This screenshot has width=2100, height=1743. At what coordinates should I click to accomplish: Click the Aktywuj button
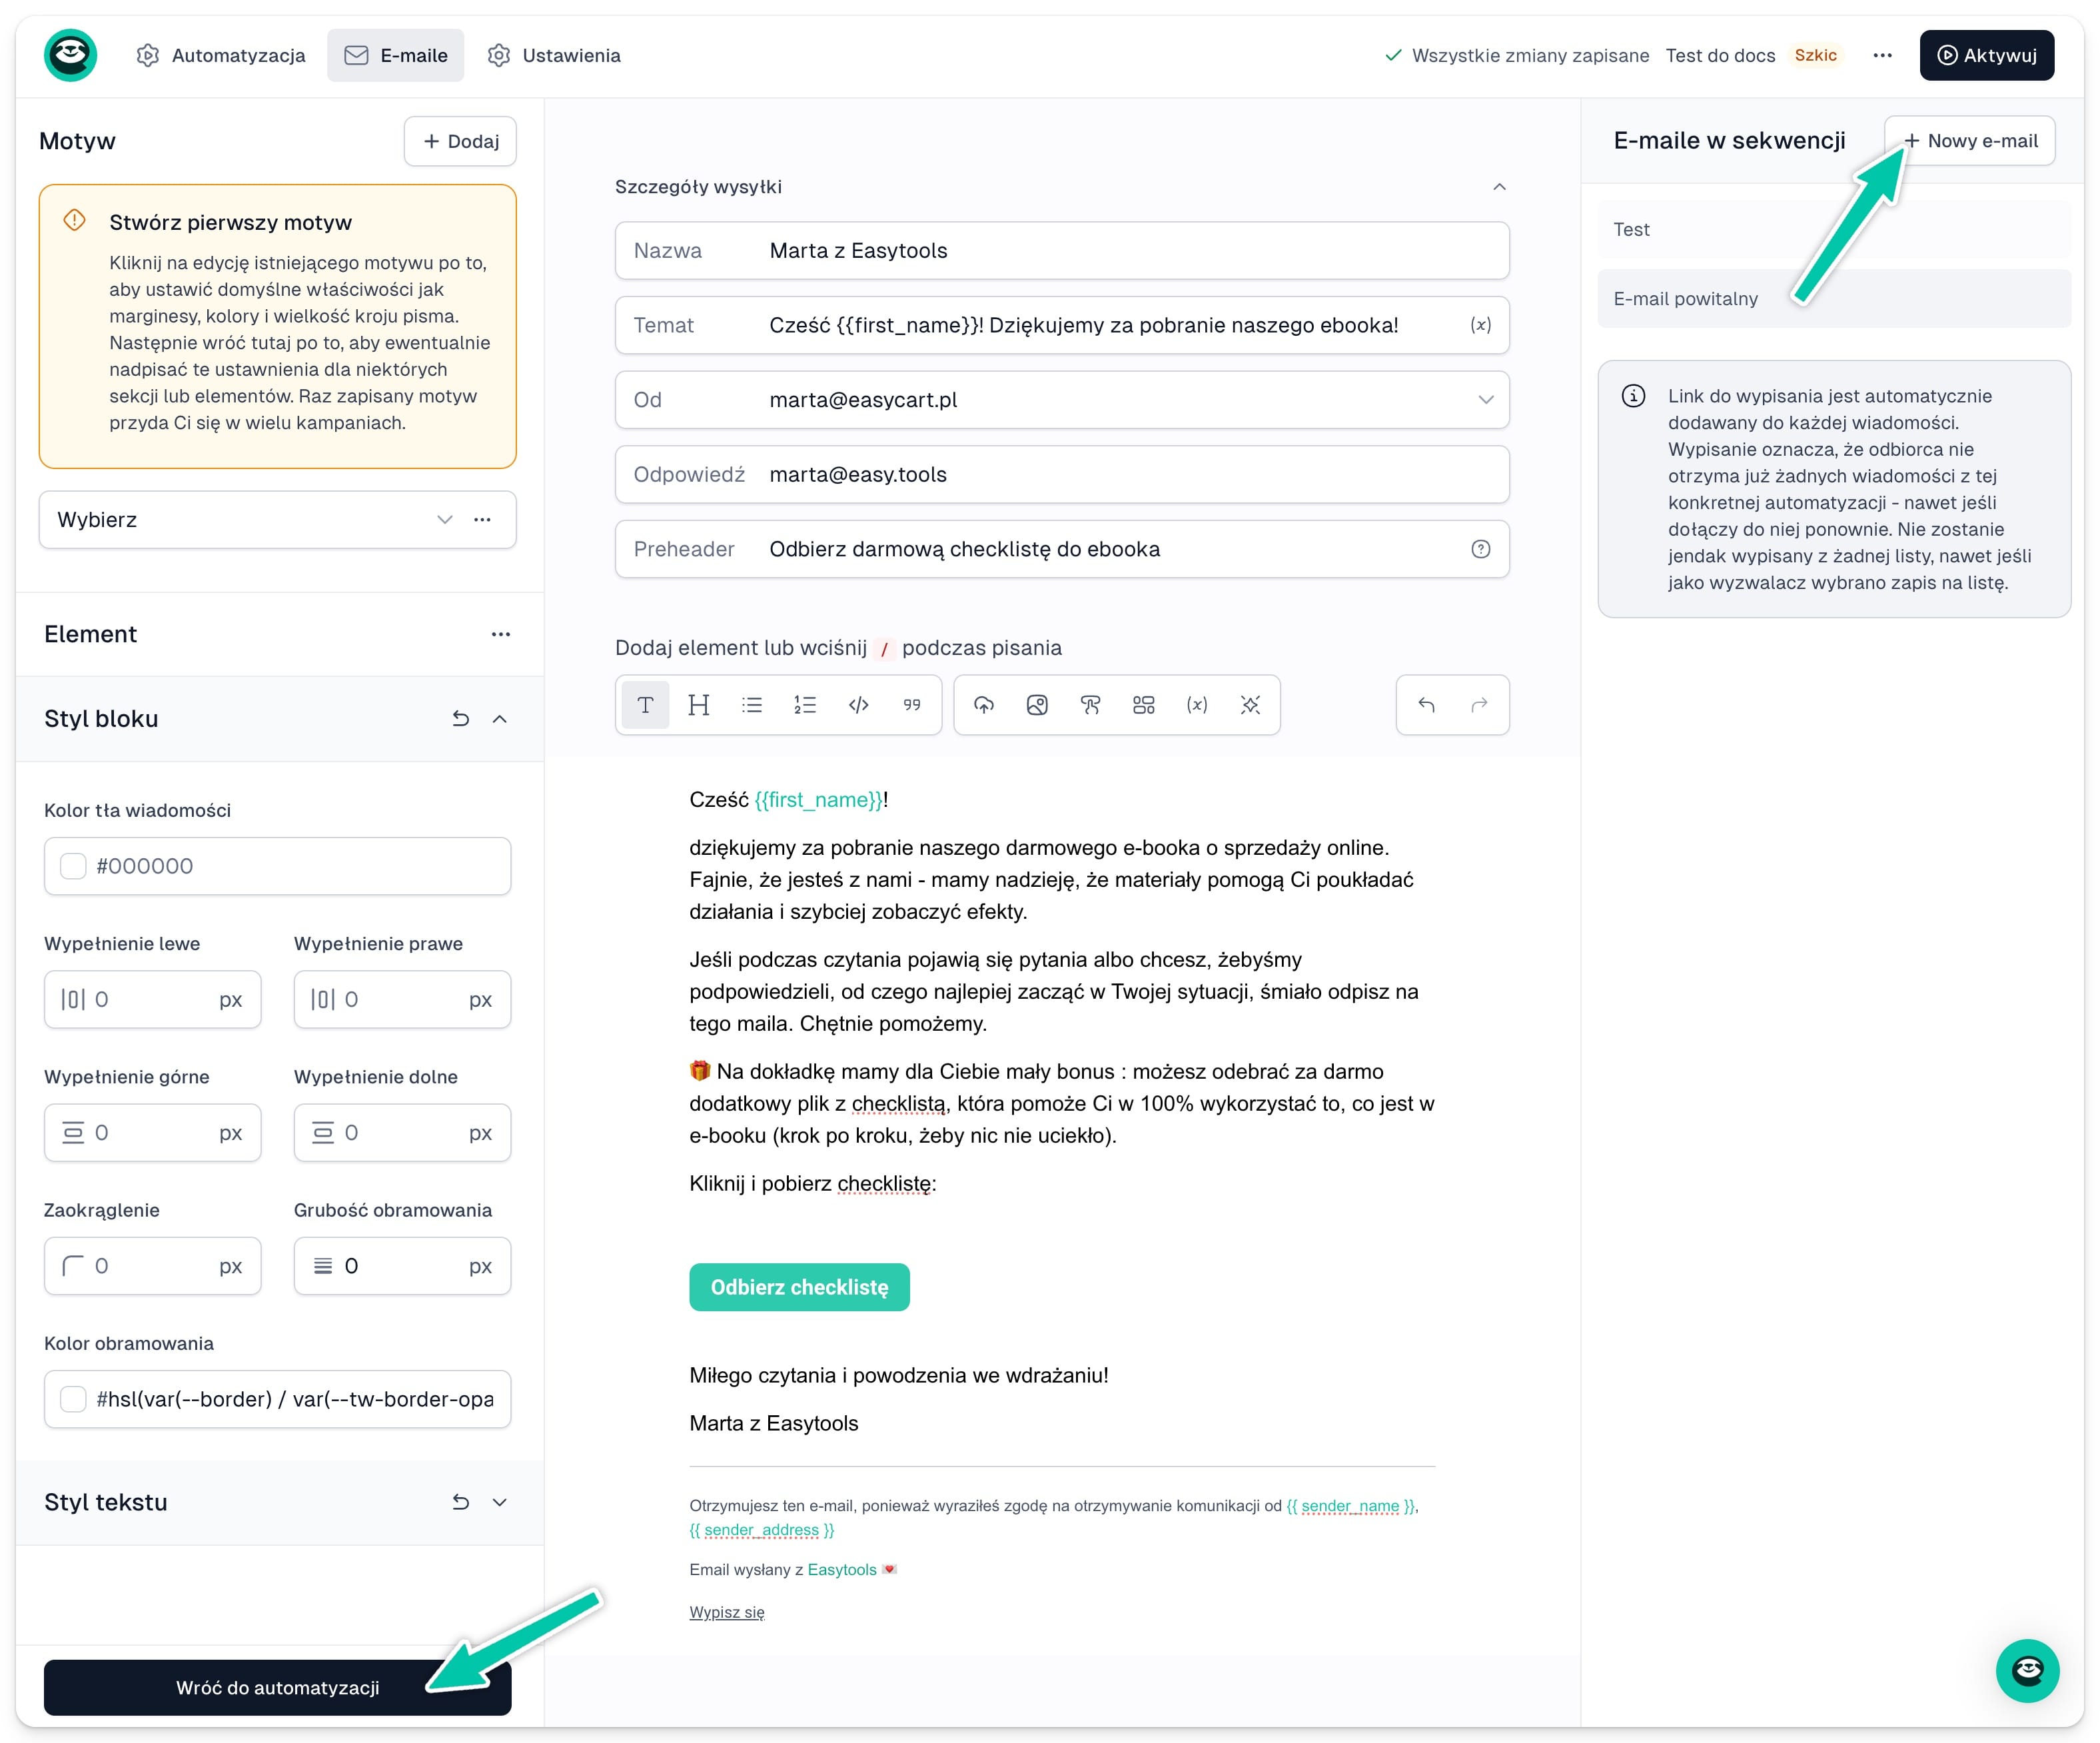point(1986,55)
